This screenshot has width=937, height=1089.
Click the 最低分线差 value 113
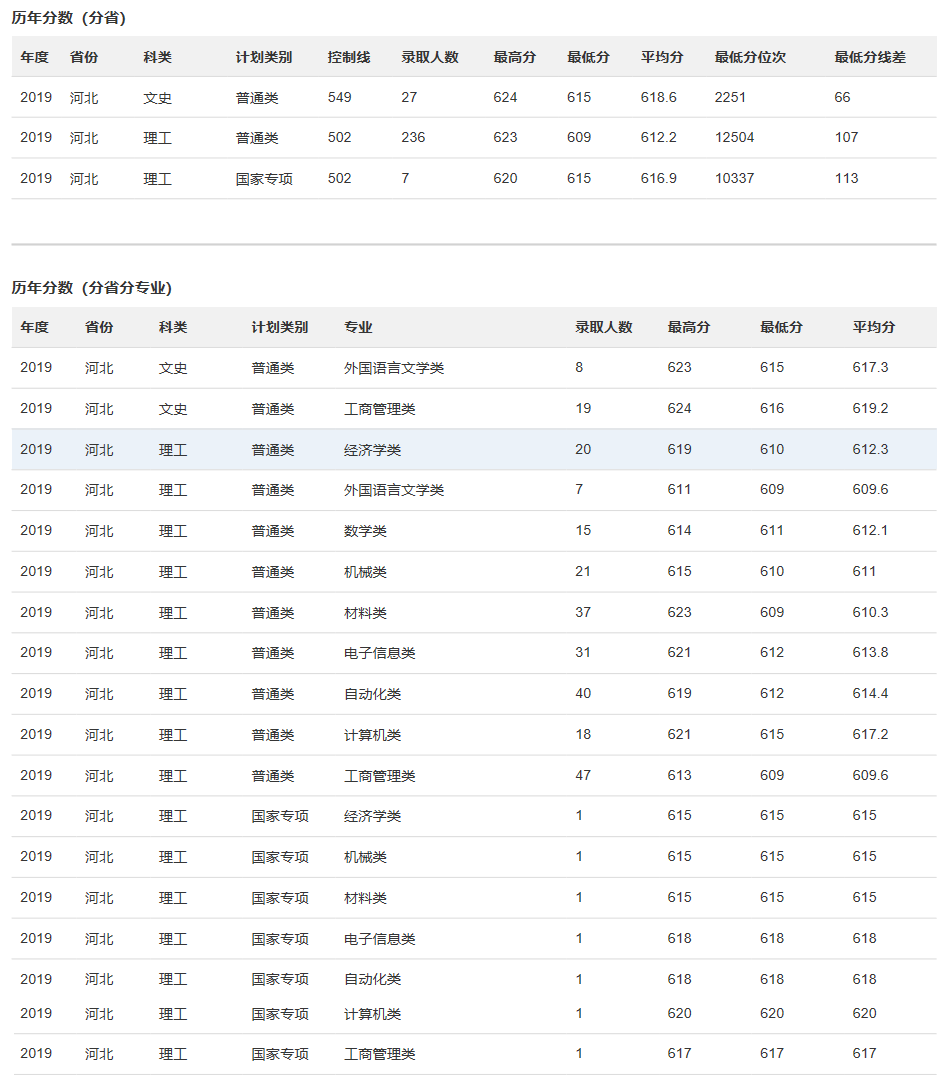tap(849, 178)
